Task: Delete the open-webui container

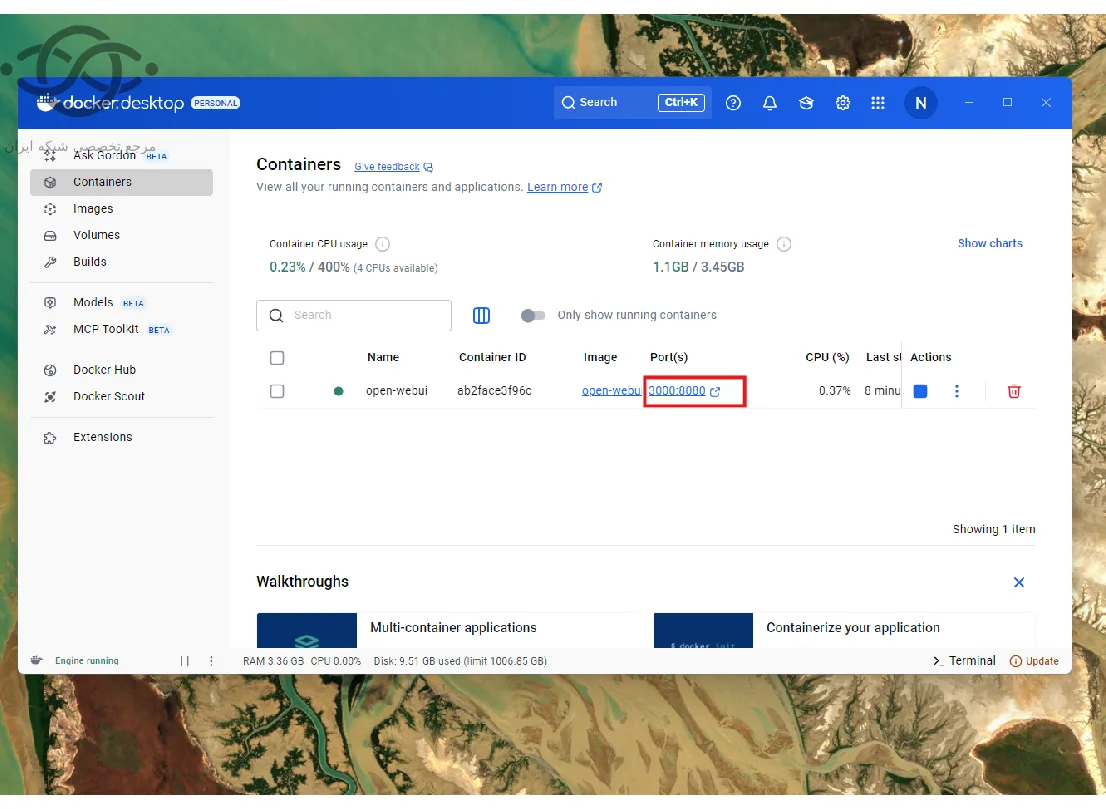Action: tap(1014, 391)
